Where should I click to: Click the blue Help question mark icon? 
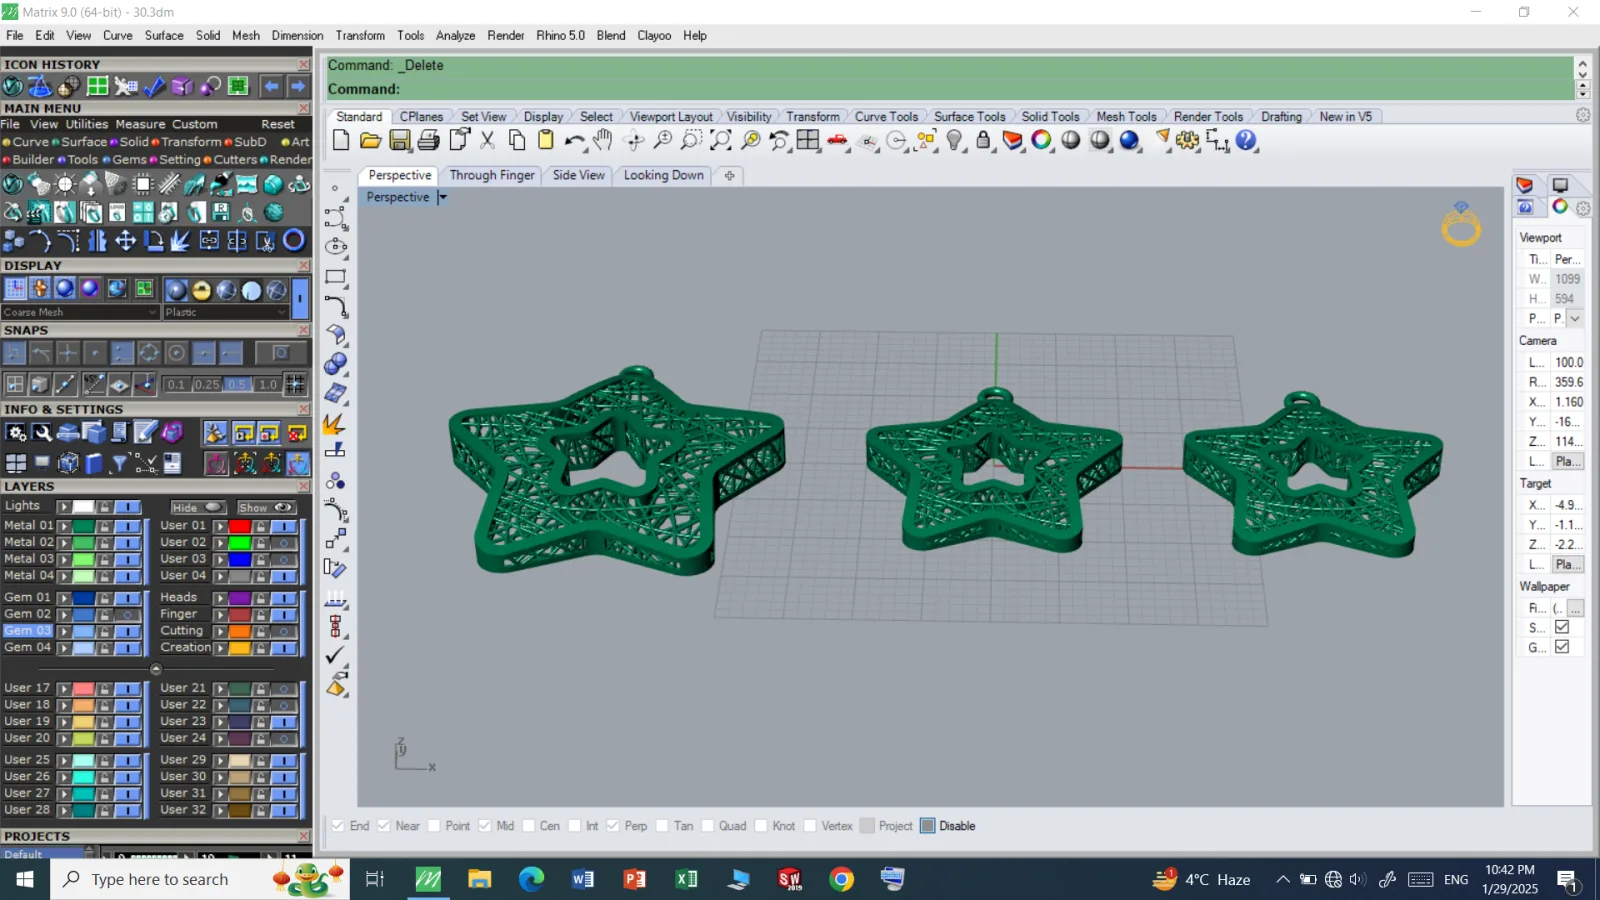tap(1246, 141)
